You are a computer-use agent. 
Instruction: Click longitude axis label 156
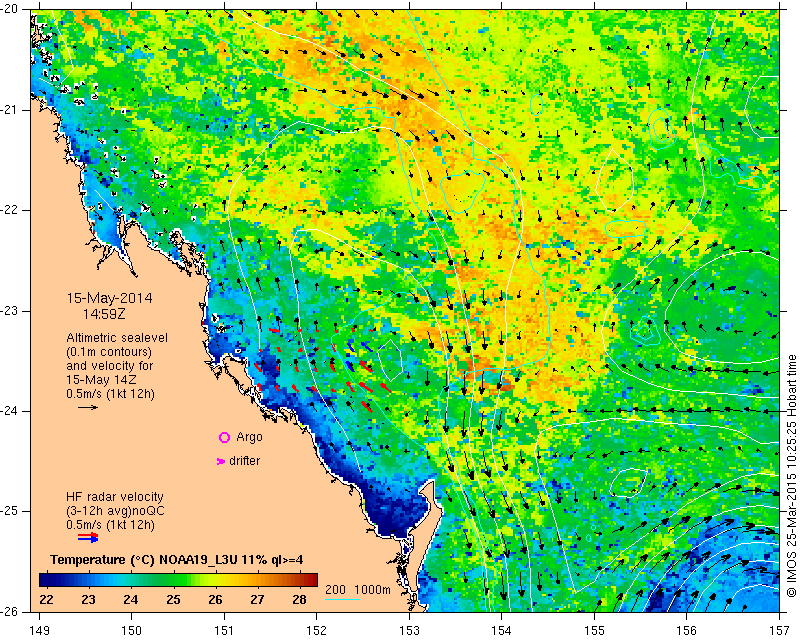(x=687, y=631)
